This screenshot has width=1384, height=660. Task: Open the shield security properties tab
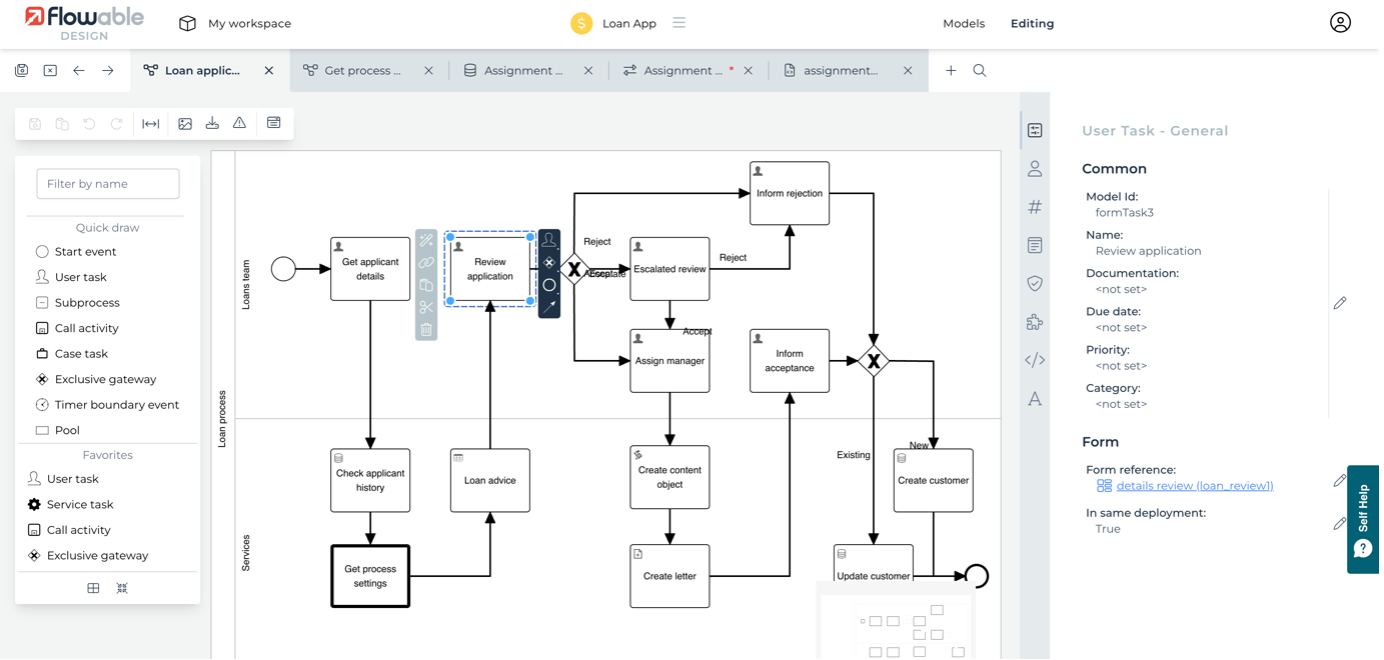[x=1035, y=283]
